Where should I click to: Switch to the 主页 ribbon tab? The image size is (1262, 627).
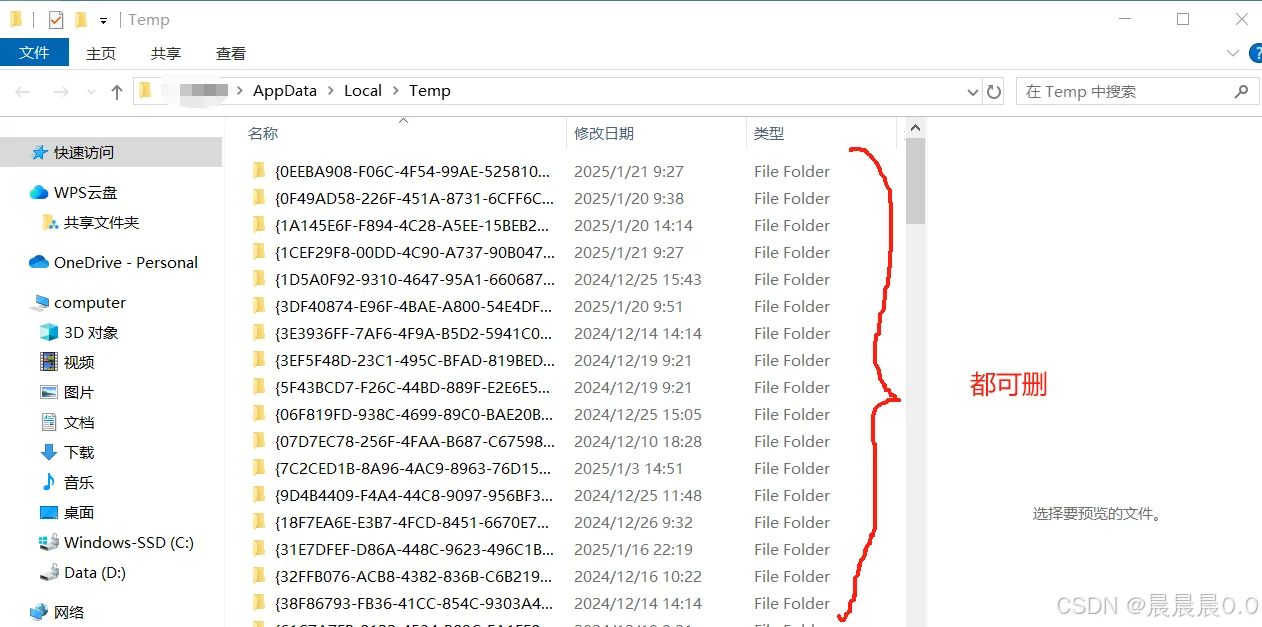(101, 53)
